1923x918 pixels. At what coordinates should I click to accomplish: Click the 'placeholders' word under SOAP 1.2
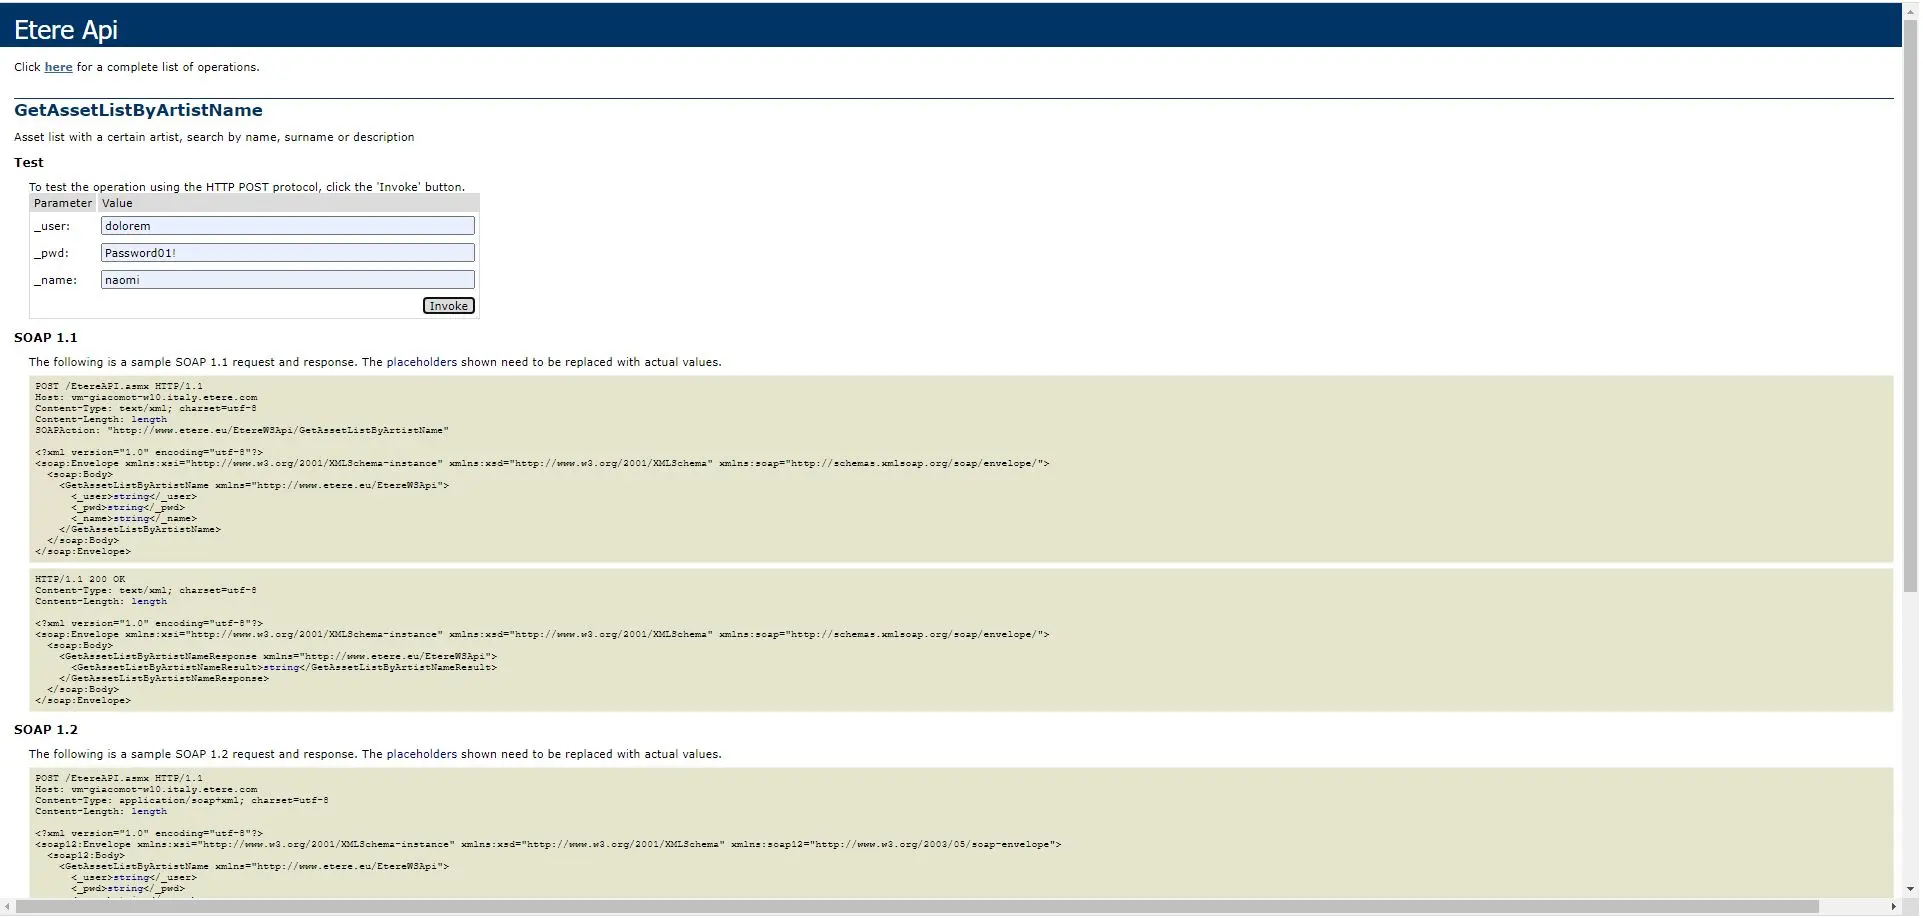pos(421,754)
